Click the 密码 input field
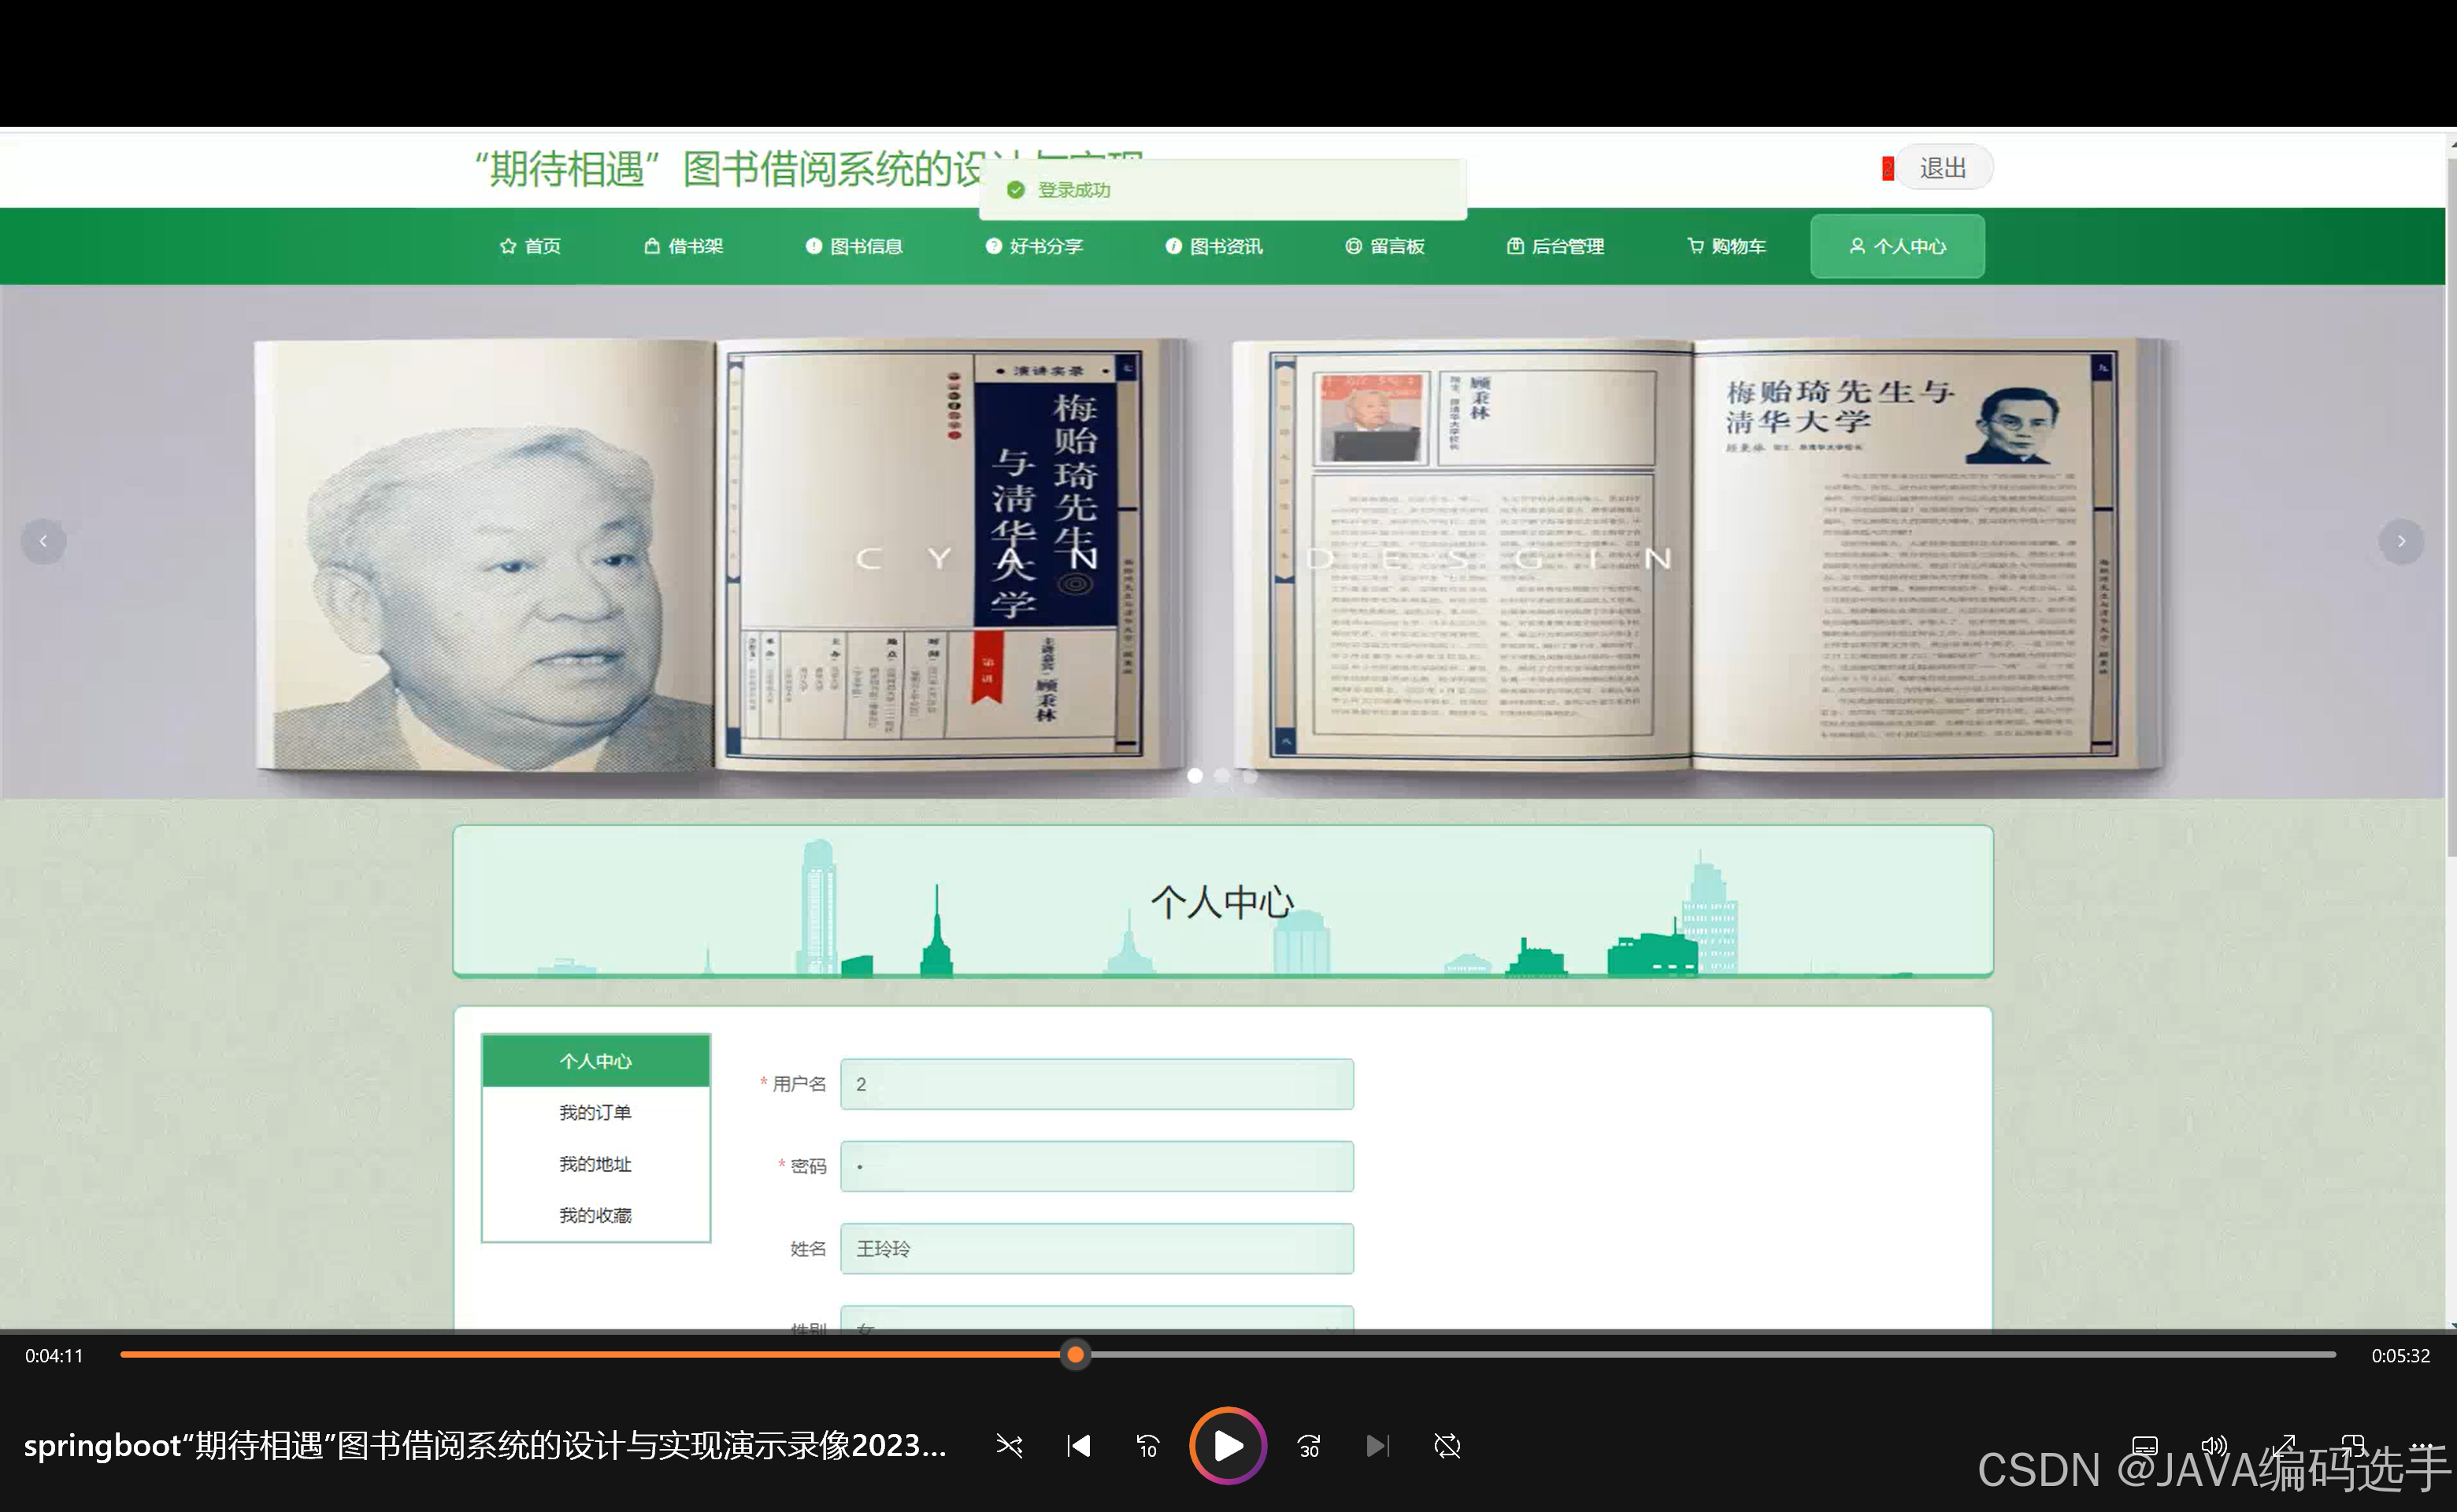Screen dimensions: 2457x1512 (1097, 1166)
